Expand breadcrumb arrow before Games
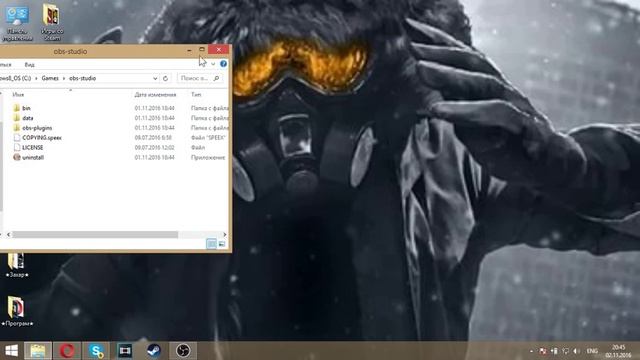The image size is (640, 360). 36,78
